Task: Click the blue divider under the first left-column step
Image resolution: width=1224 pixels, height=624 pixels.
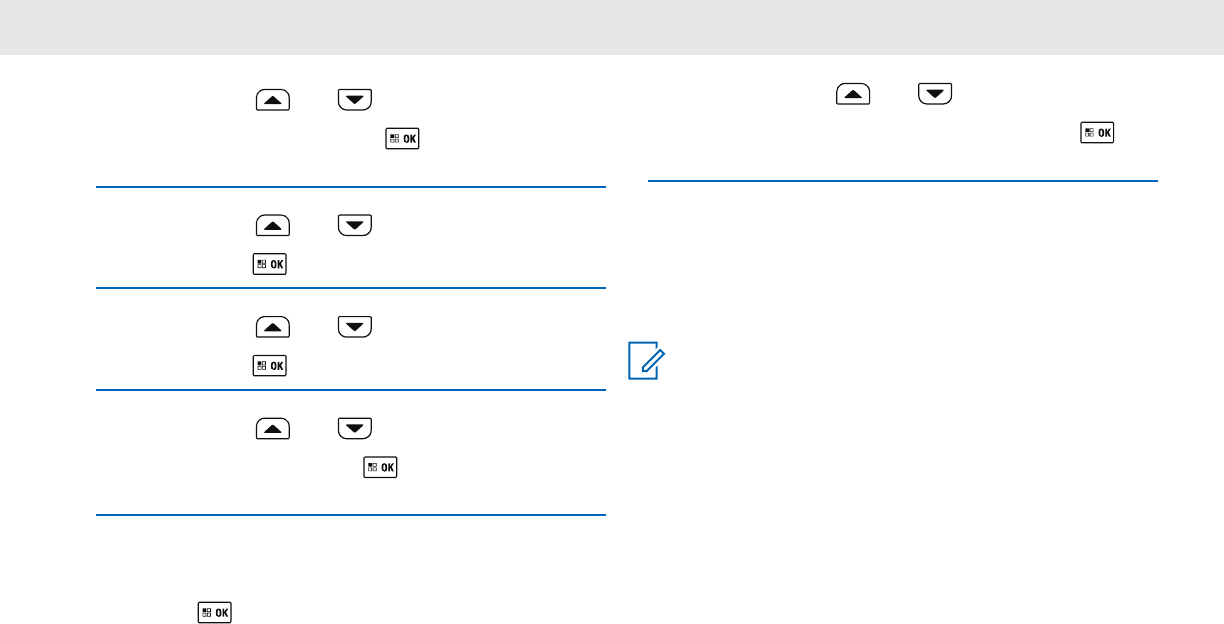Action: click(351, 186)
